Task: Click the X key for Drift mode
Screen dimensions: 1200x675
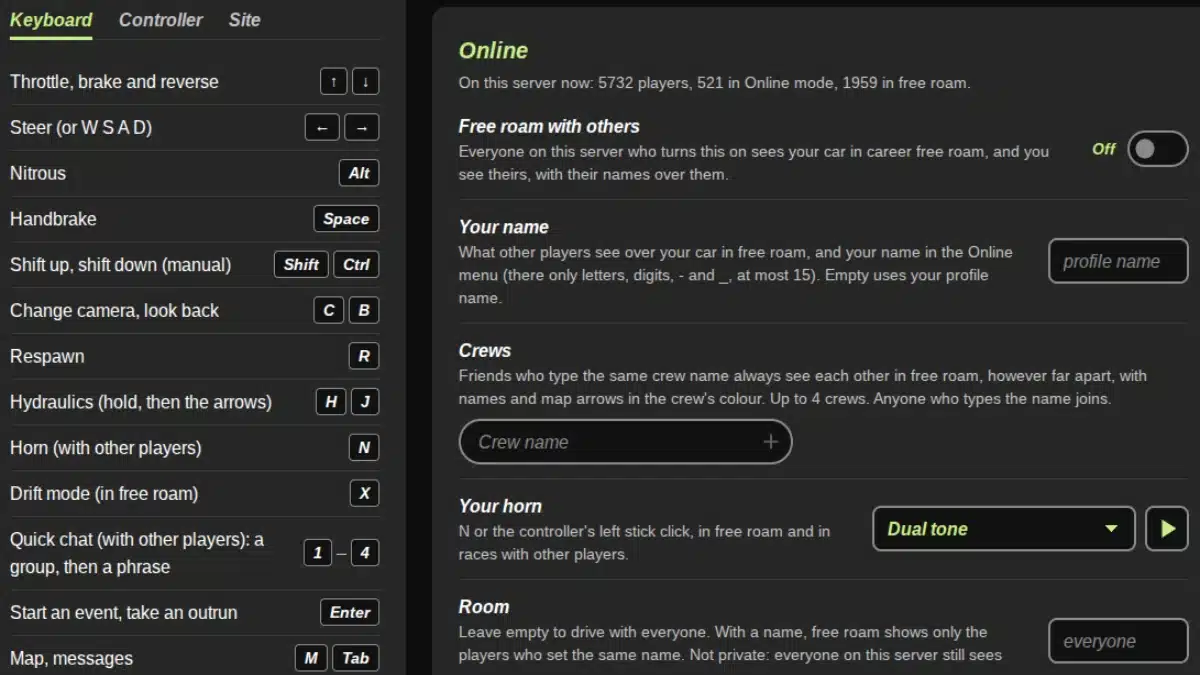Action: [x=364, y=493]
